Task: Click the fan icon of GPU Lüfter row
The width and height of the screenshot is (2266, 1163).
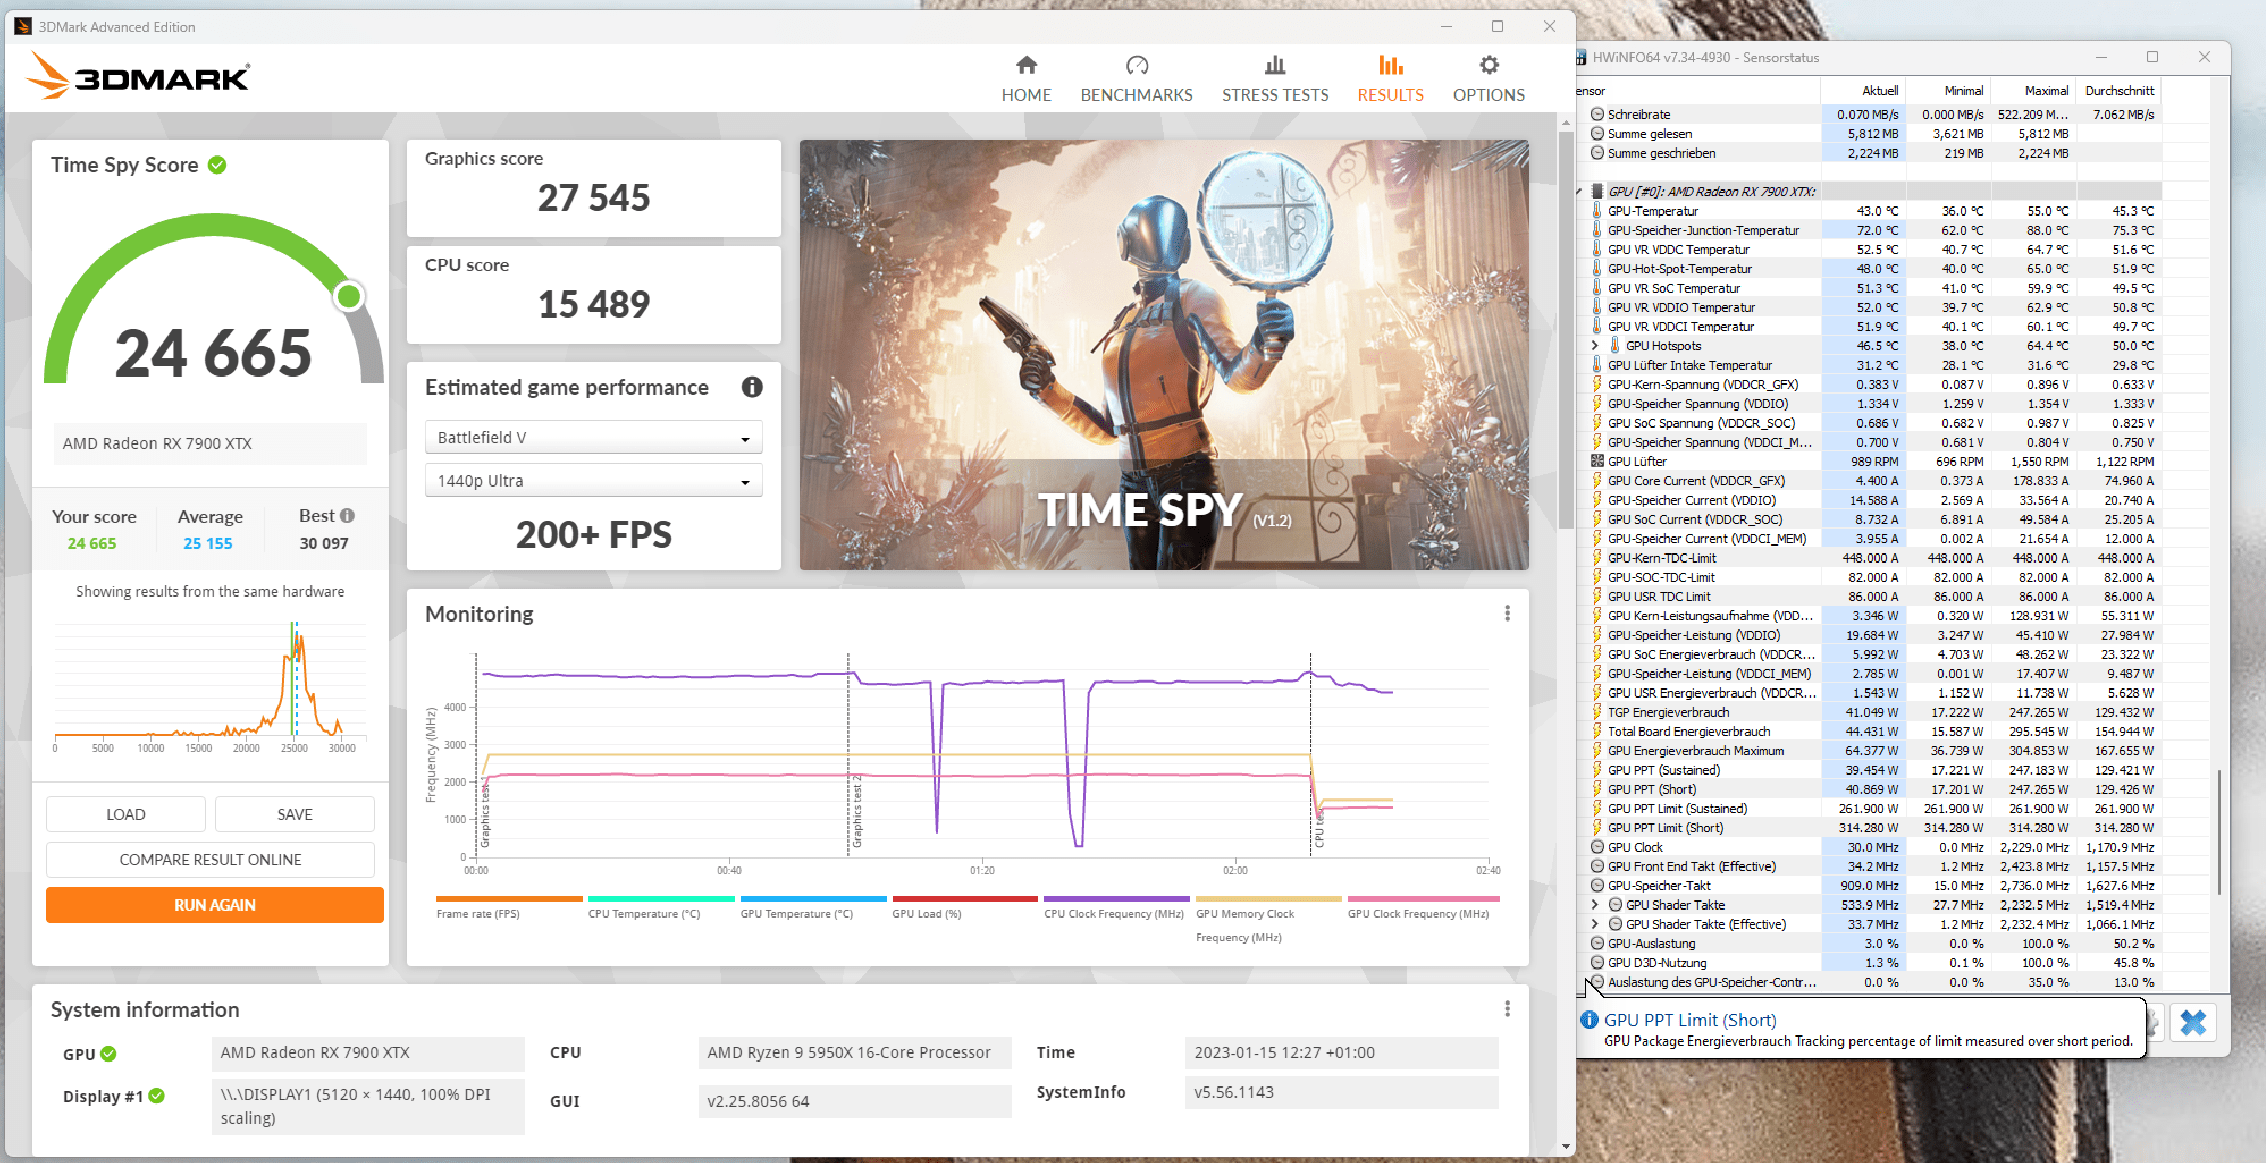Action: click(1597, 461)
